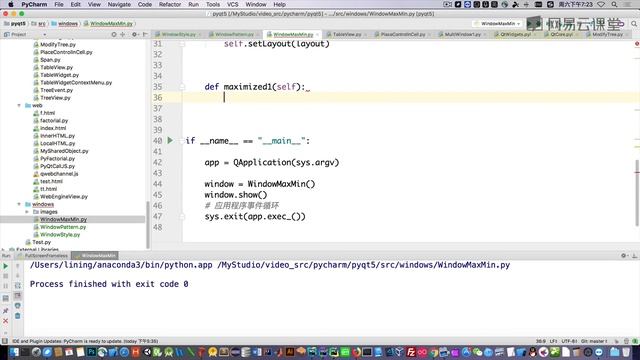Toggle fold marker beside line 40 if statement
The image size is (640, 360).
pos(182,141)
